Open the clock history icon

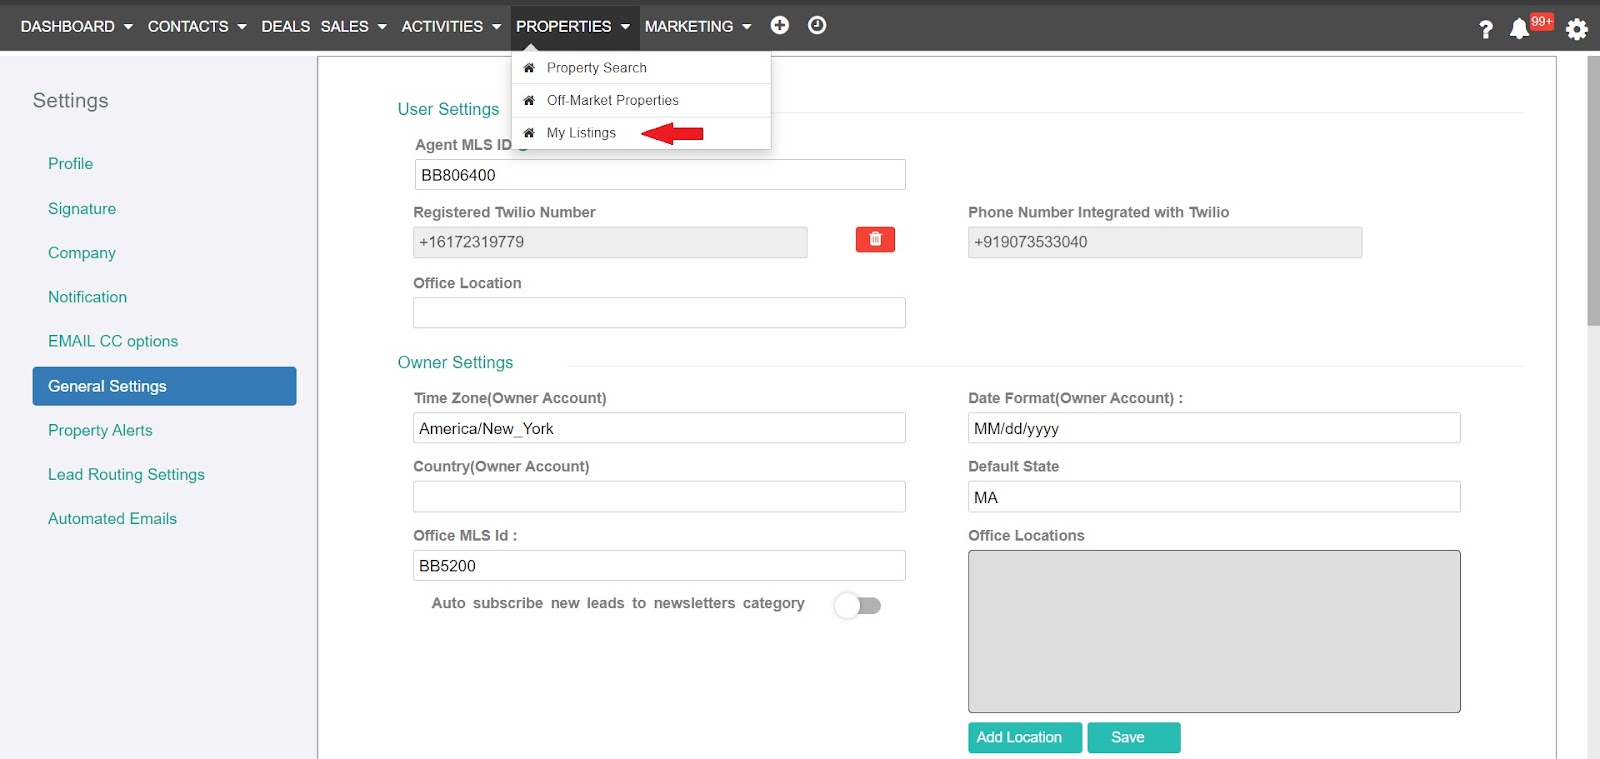(817, 26)
